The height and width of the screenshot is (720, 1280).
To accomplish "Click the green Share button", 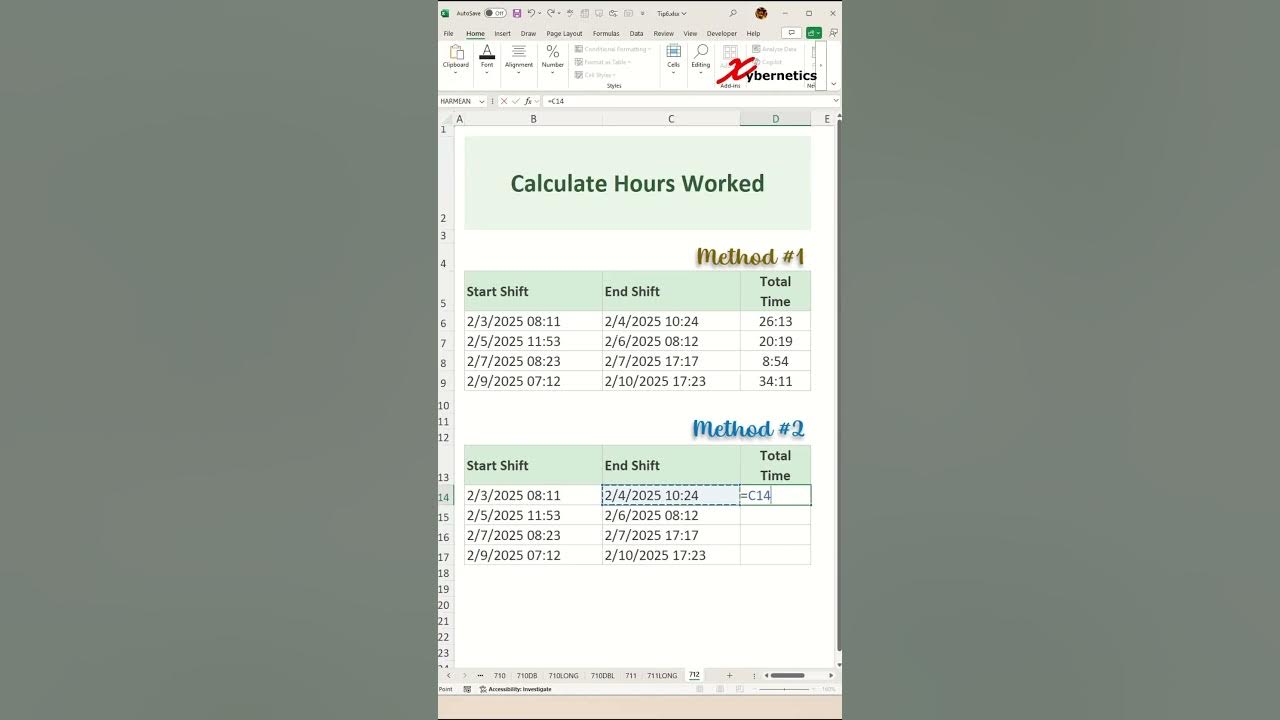I will 814,33.
